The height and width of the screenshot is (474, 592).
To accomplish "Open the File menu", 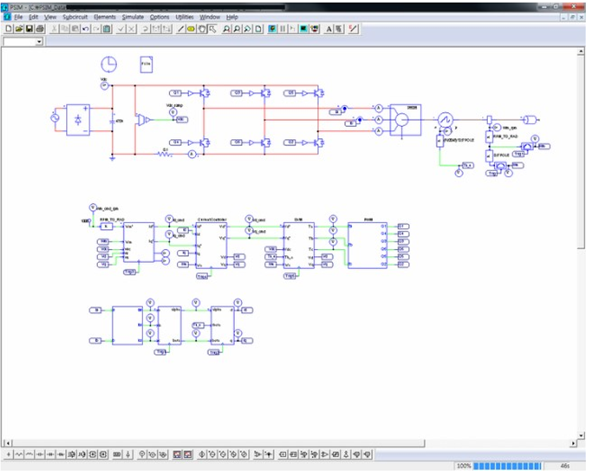I will (18, 17).
